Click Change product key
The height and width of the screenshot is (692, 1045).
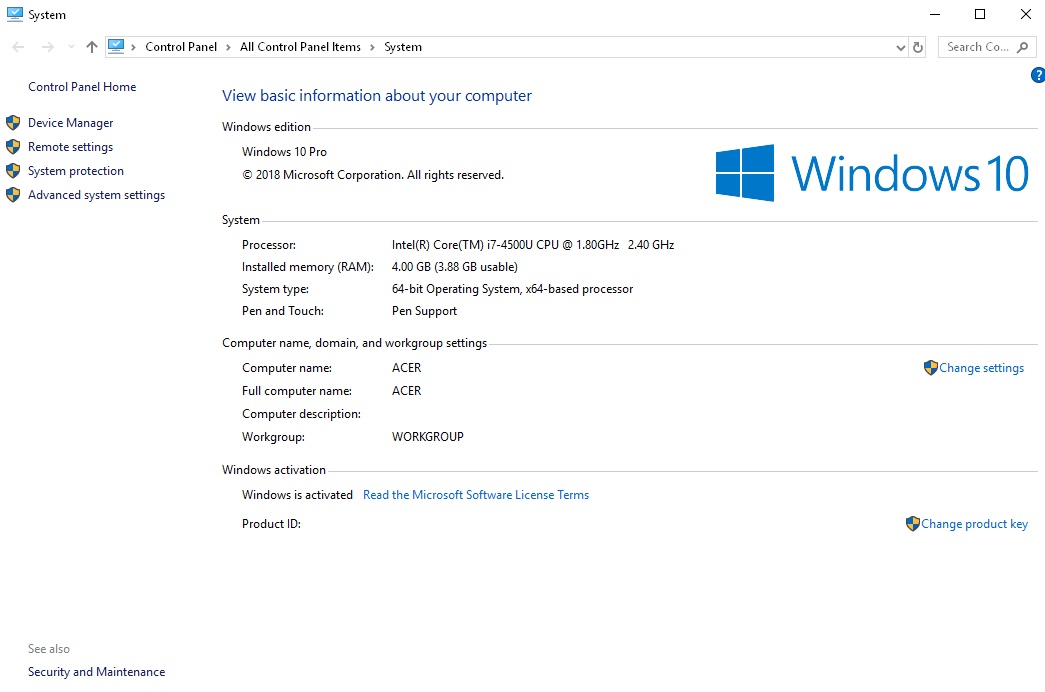(x=974, y=524)
